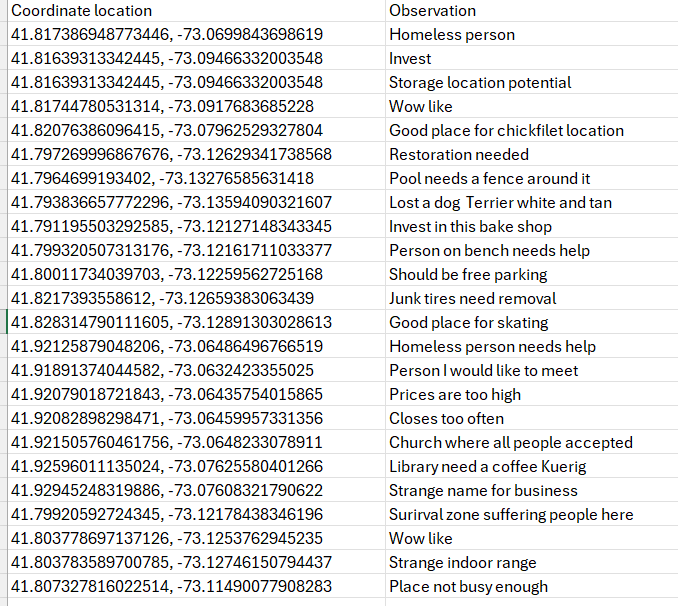This screenshot has width=678, height=606.
Task: Select the "Homeless person" observation cell
Action: click(452, 35)
